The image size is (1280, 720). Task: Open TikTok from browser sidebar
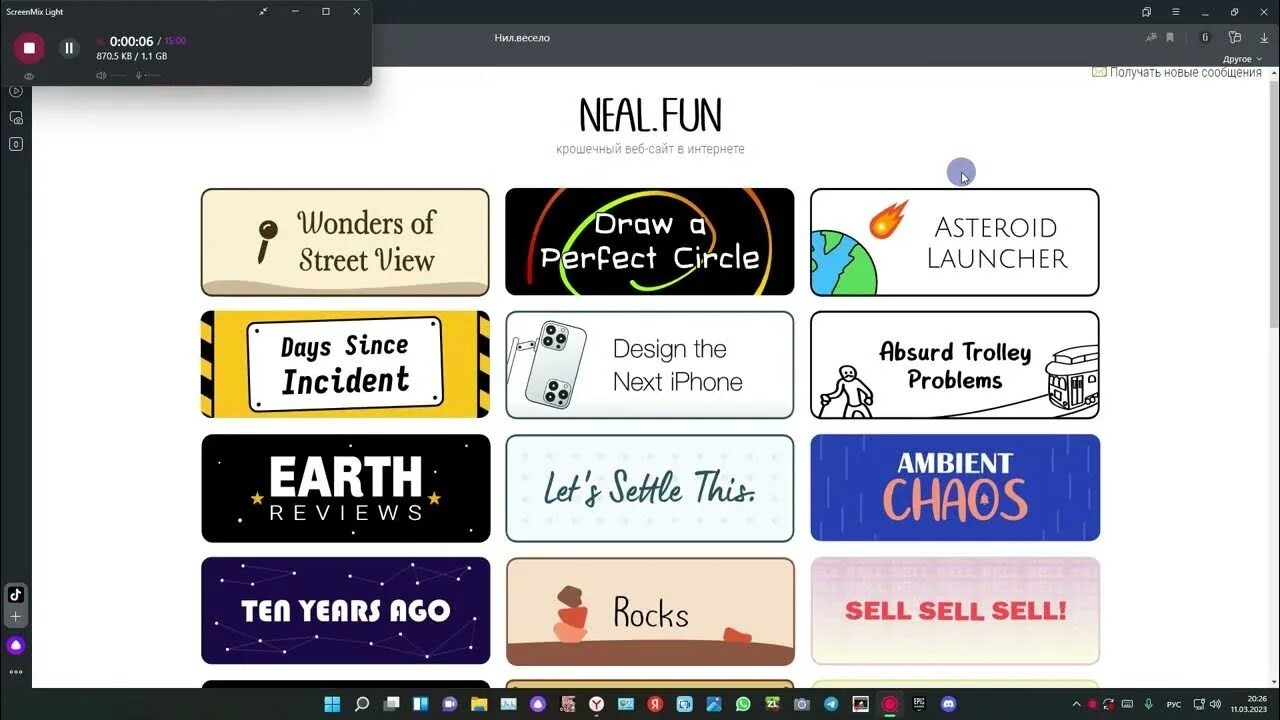click(x=15, y=594)
